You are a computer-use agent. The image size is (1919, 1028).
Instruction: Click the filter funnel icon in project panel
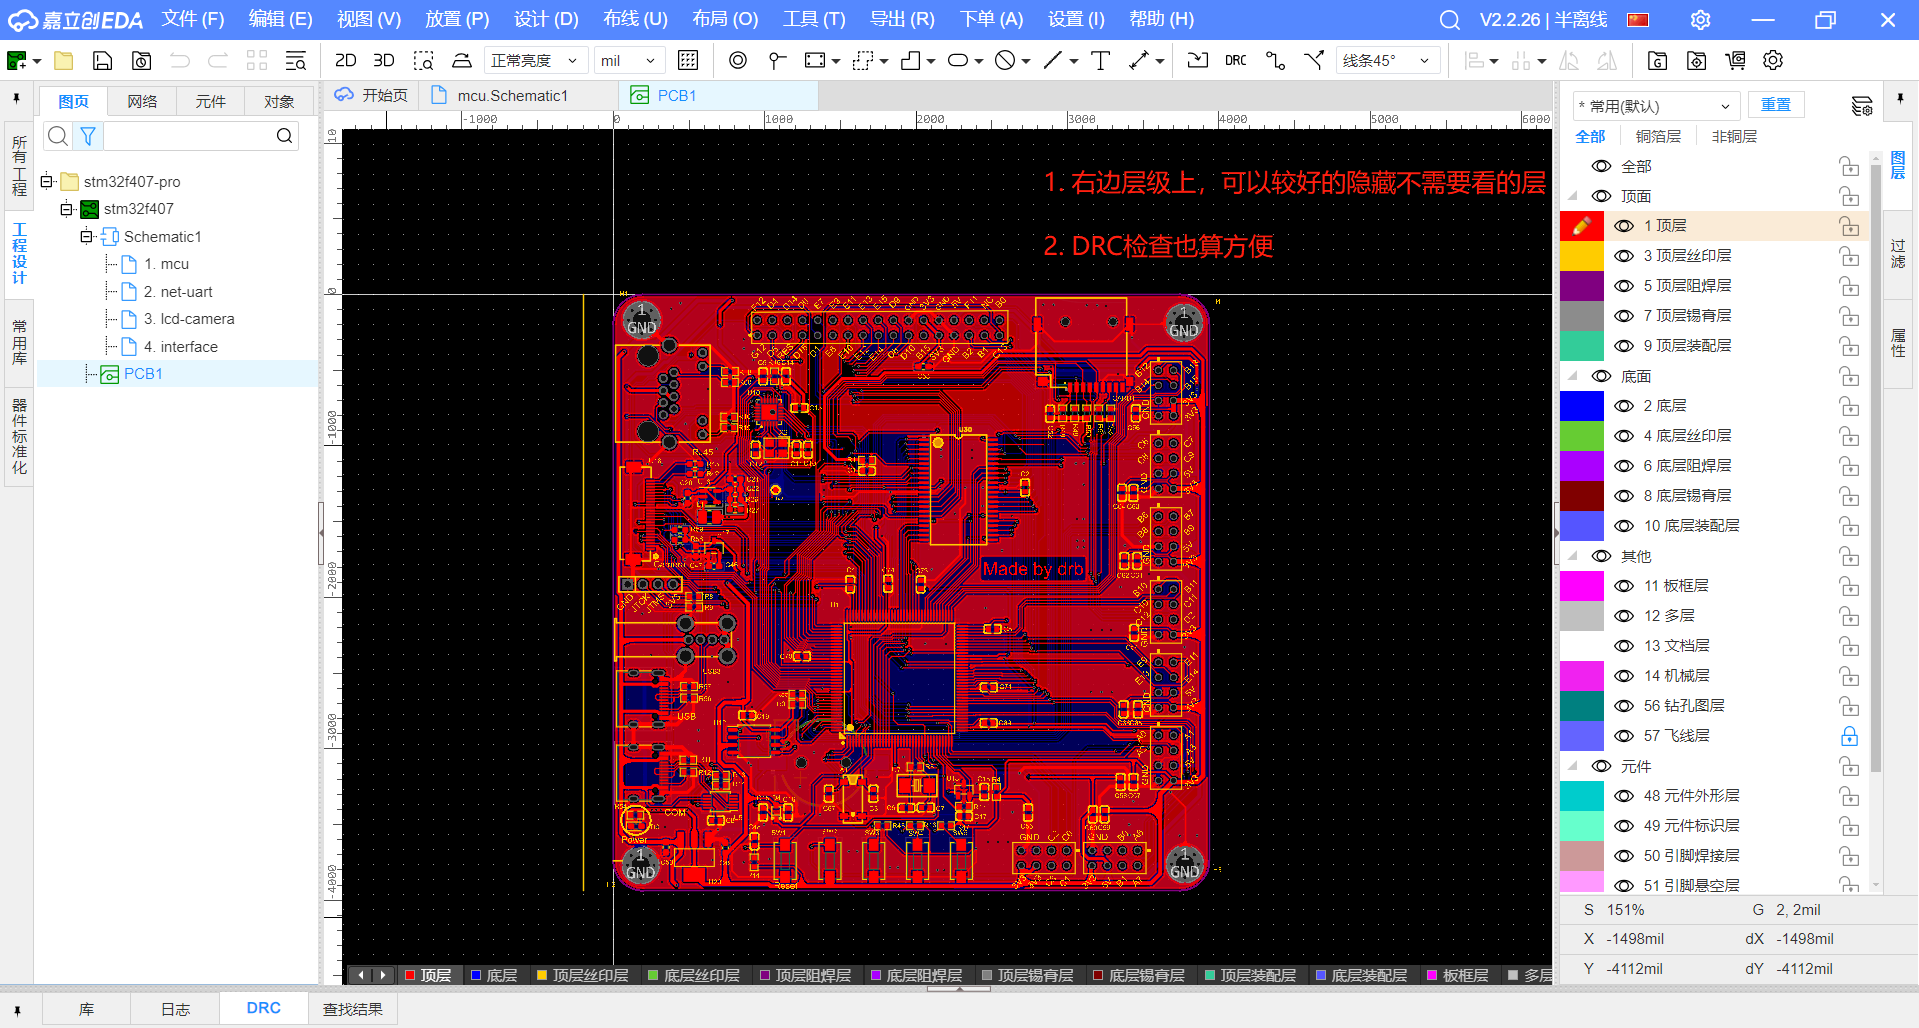pyautogui.click(x=88, y=136)
